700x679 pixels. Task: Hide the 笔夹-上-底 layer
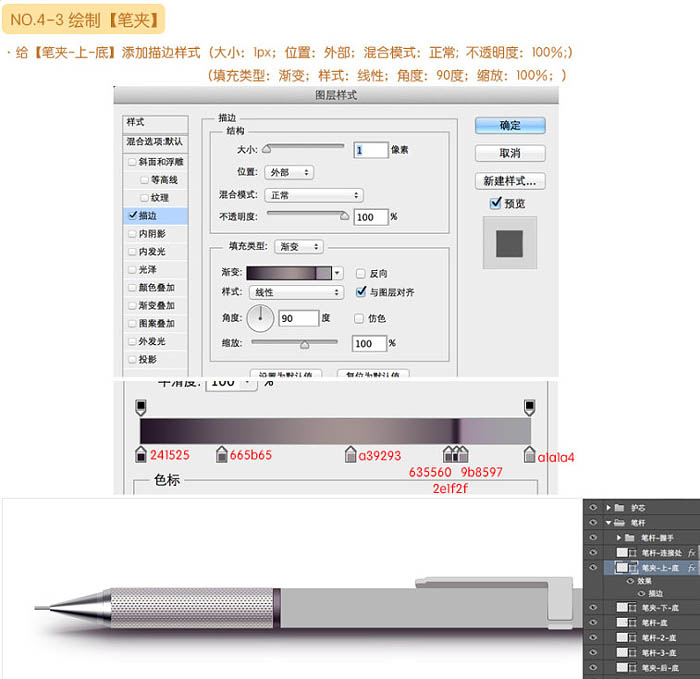(x=593, y=567)
